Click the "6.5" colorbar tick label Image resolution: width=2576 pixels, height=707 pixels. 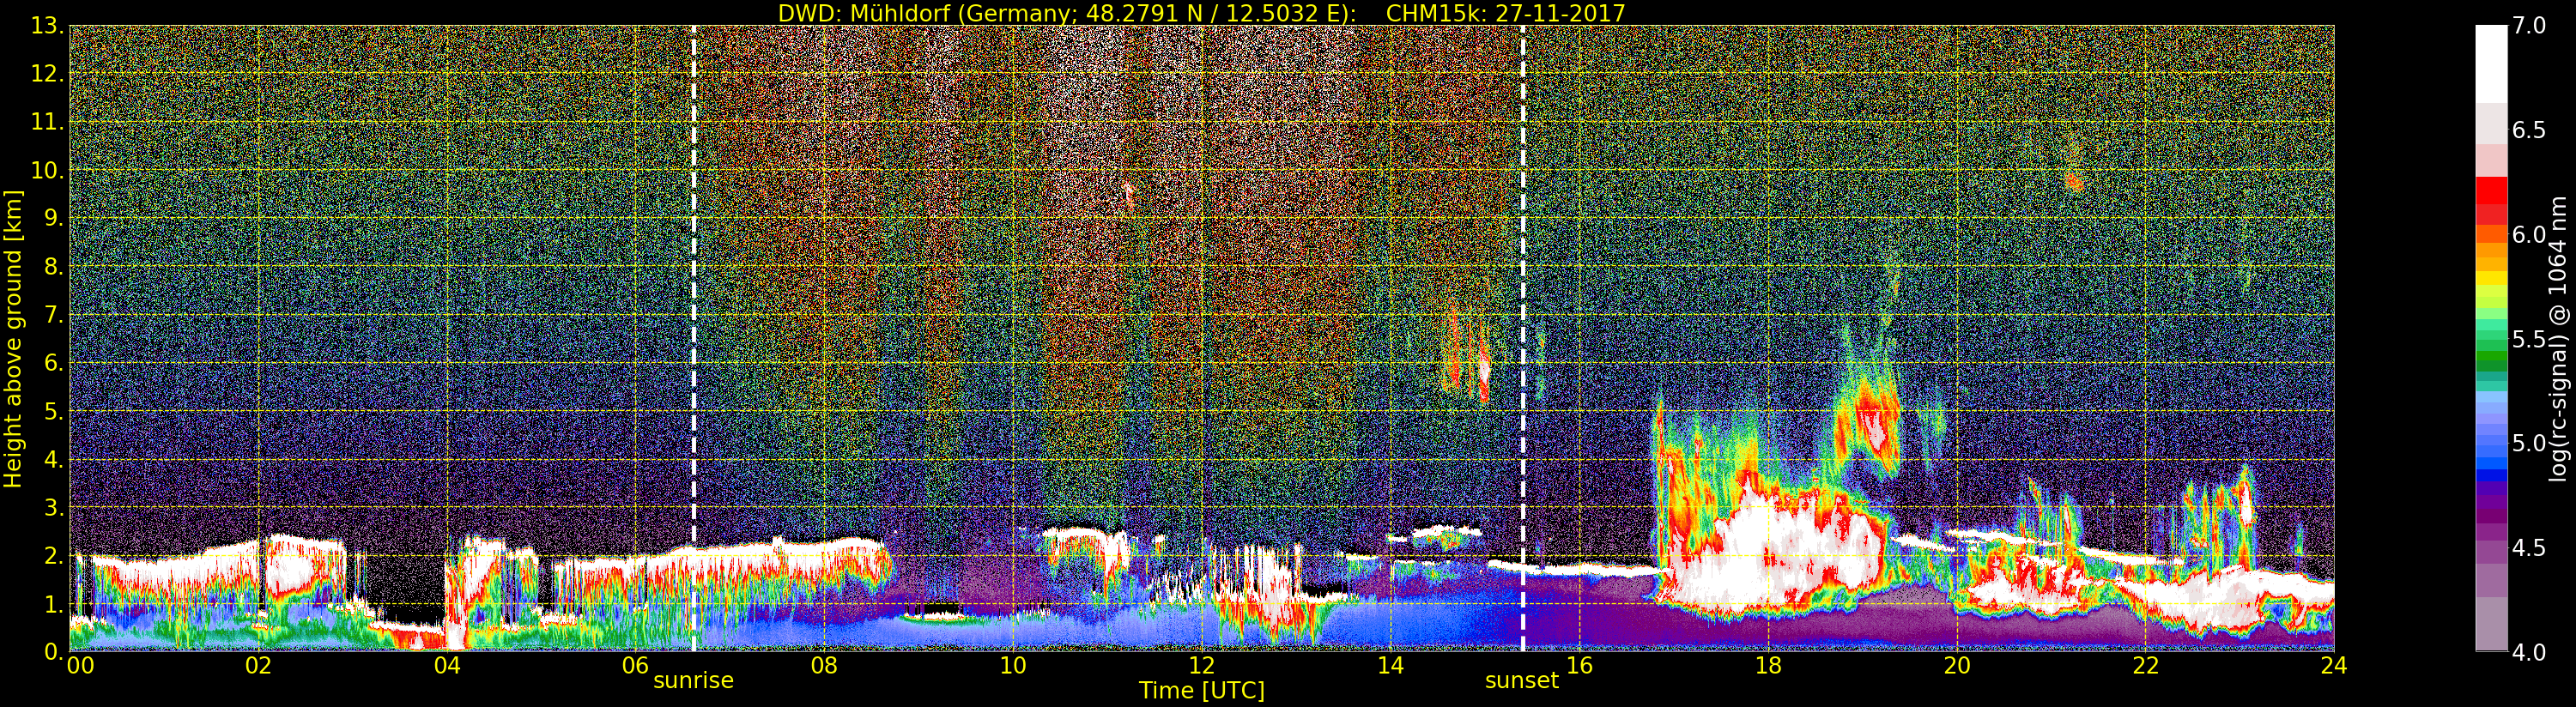(2529, 131)
